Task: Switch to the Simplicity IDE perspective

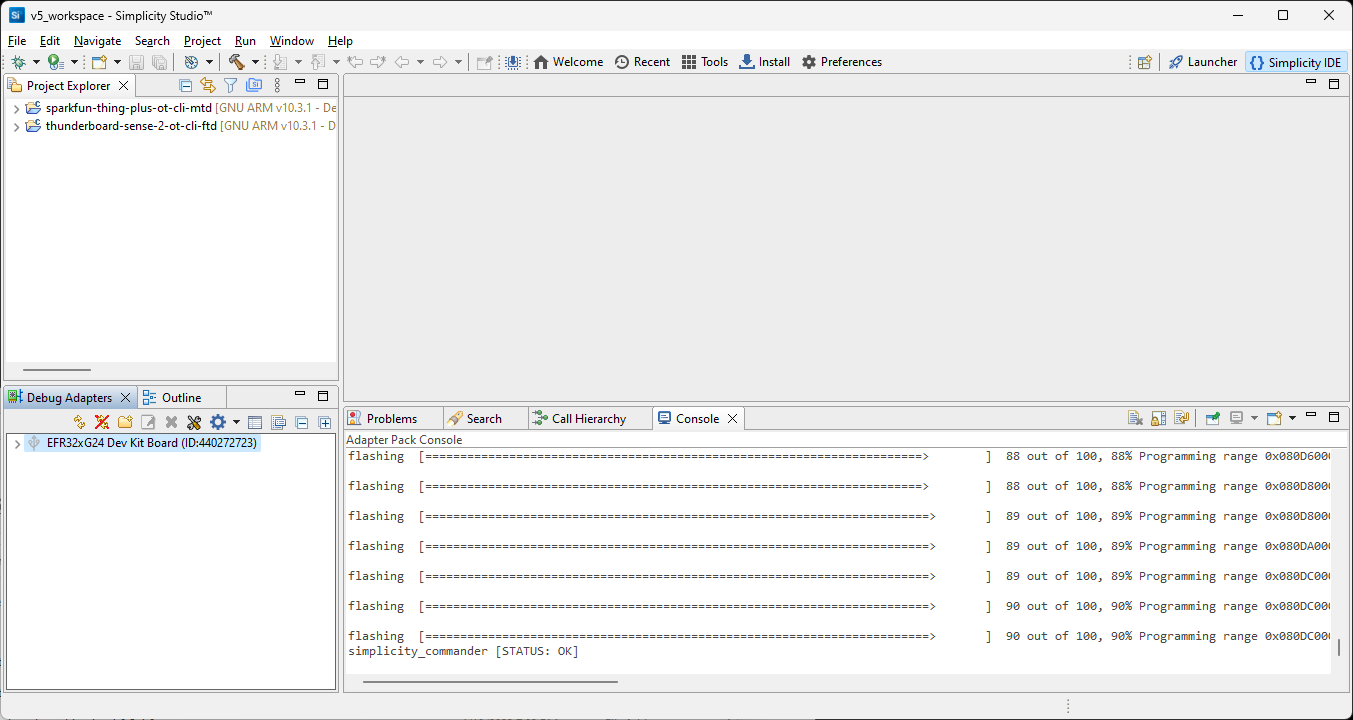Action: [x=1295, y=61]
